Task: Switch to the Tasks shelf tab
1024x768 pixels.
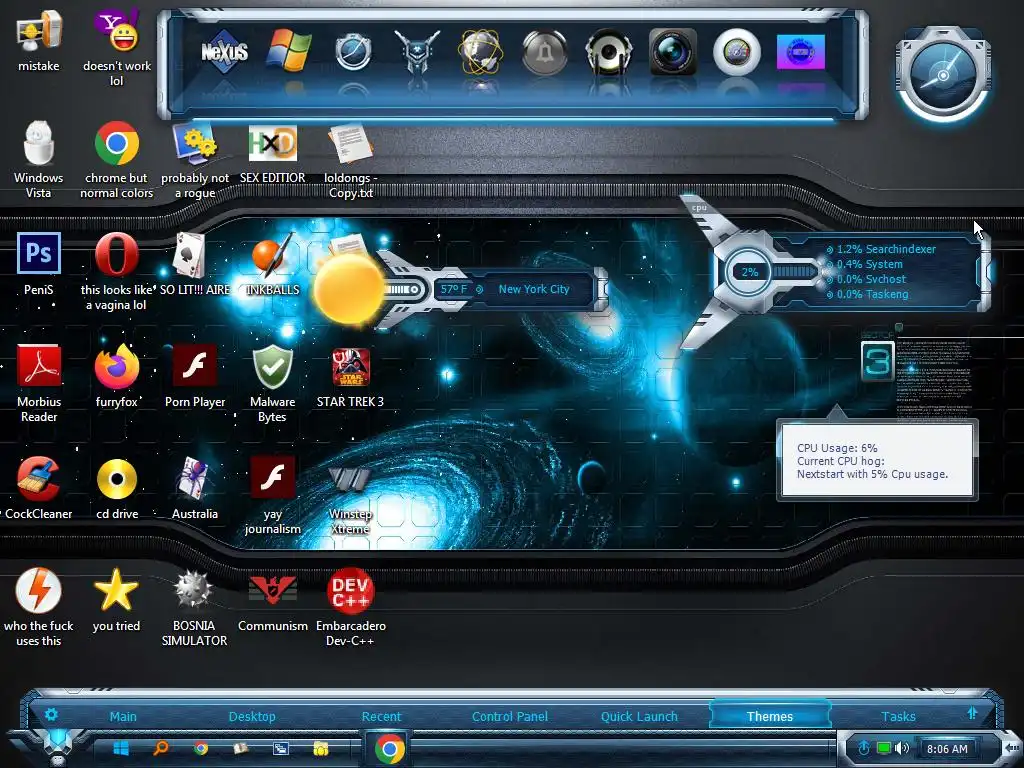Action: coord(899,716)
